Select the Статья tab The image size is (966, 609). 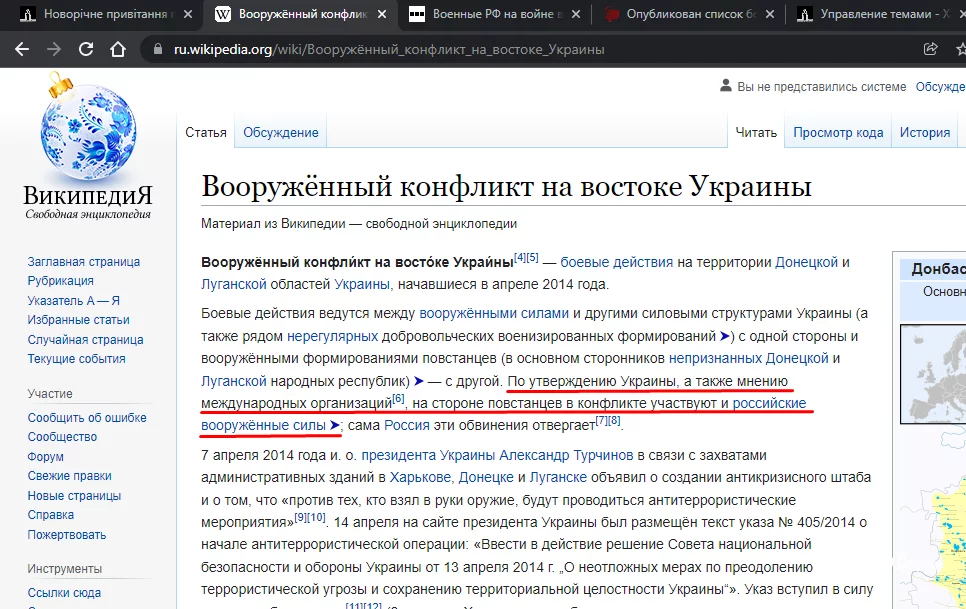tap(206, 131)
